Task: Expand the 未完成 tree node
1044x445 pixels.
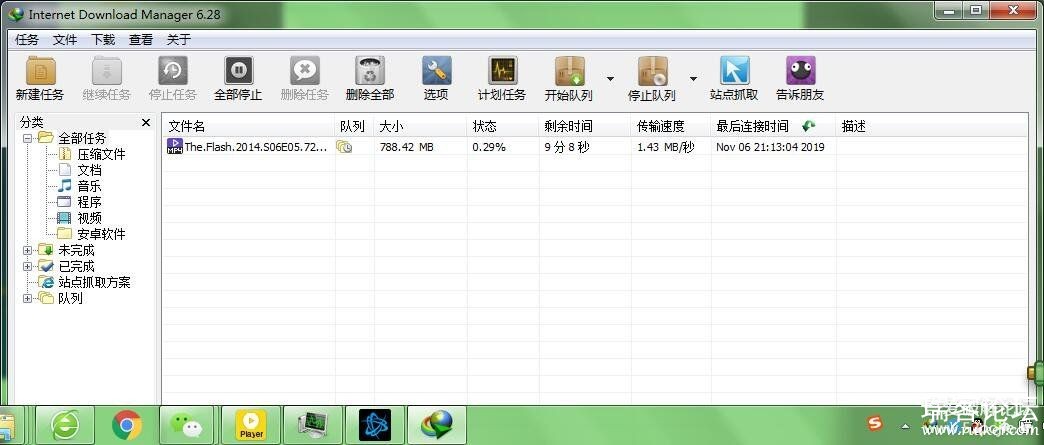Action: coord(28,250)
